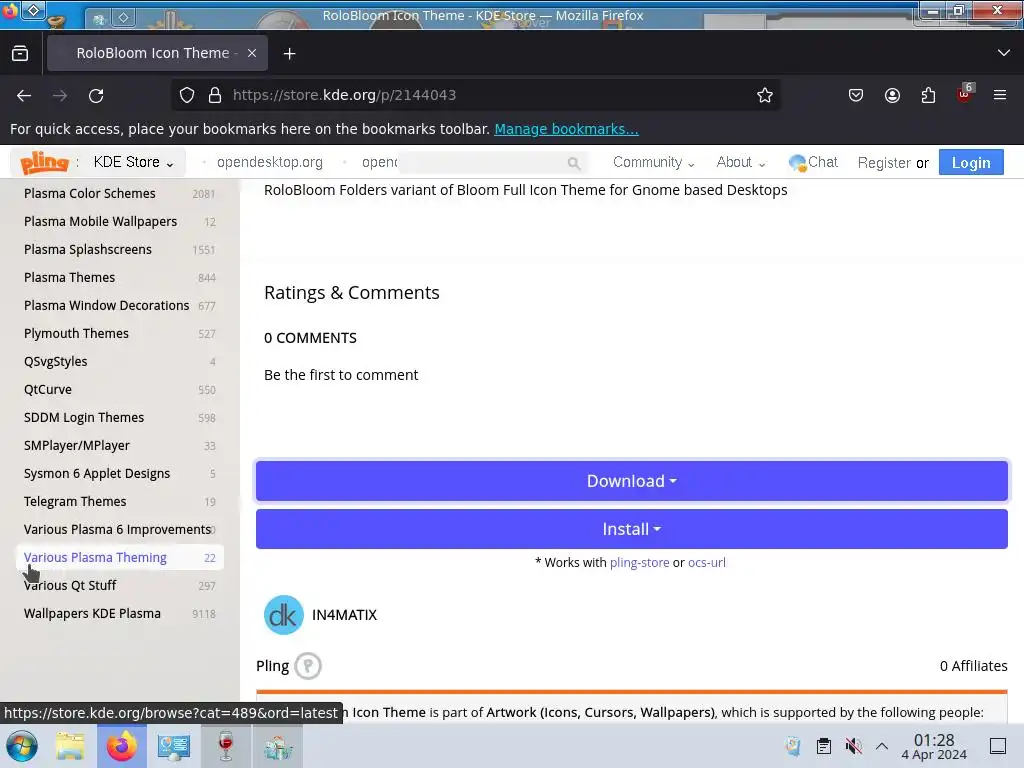Open Firefox account icon
Image resolution: width=1024 pixels, height=768 pixels.
892,95
